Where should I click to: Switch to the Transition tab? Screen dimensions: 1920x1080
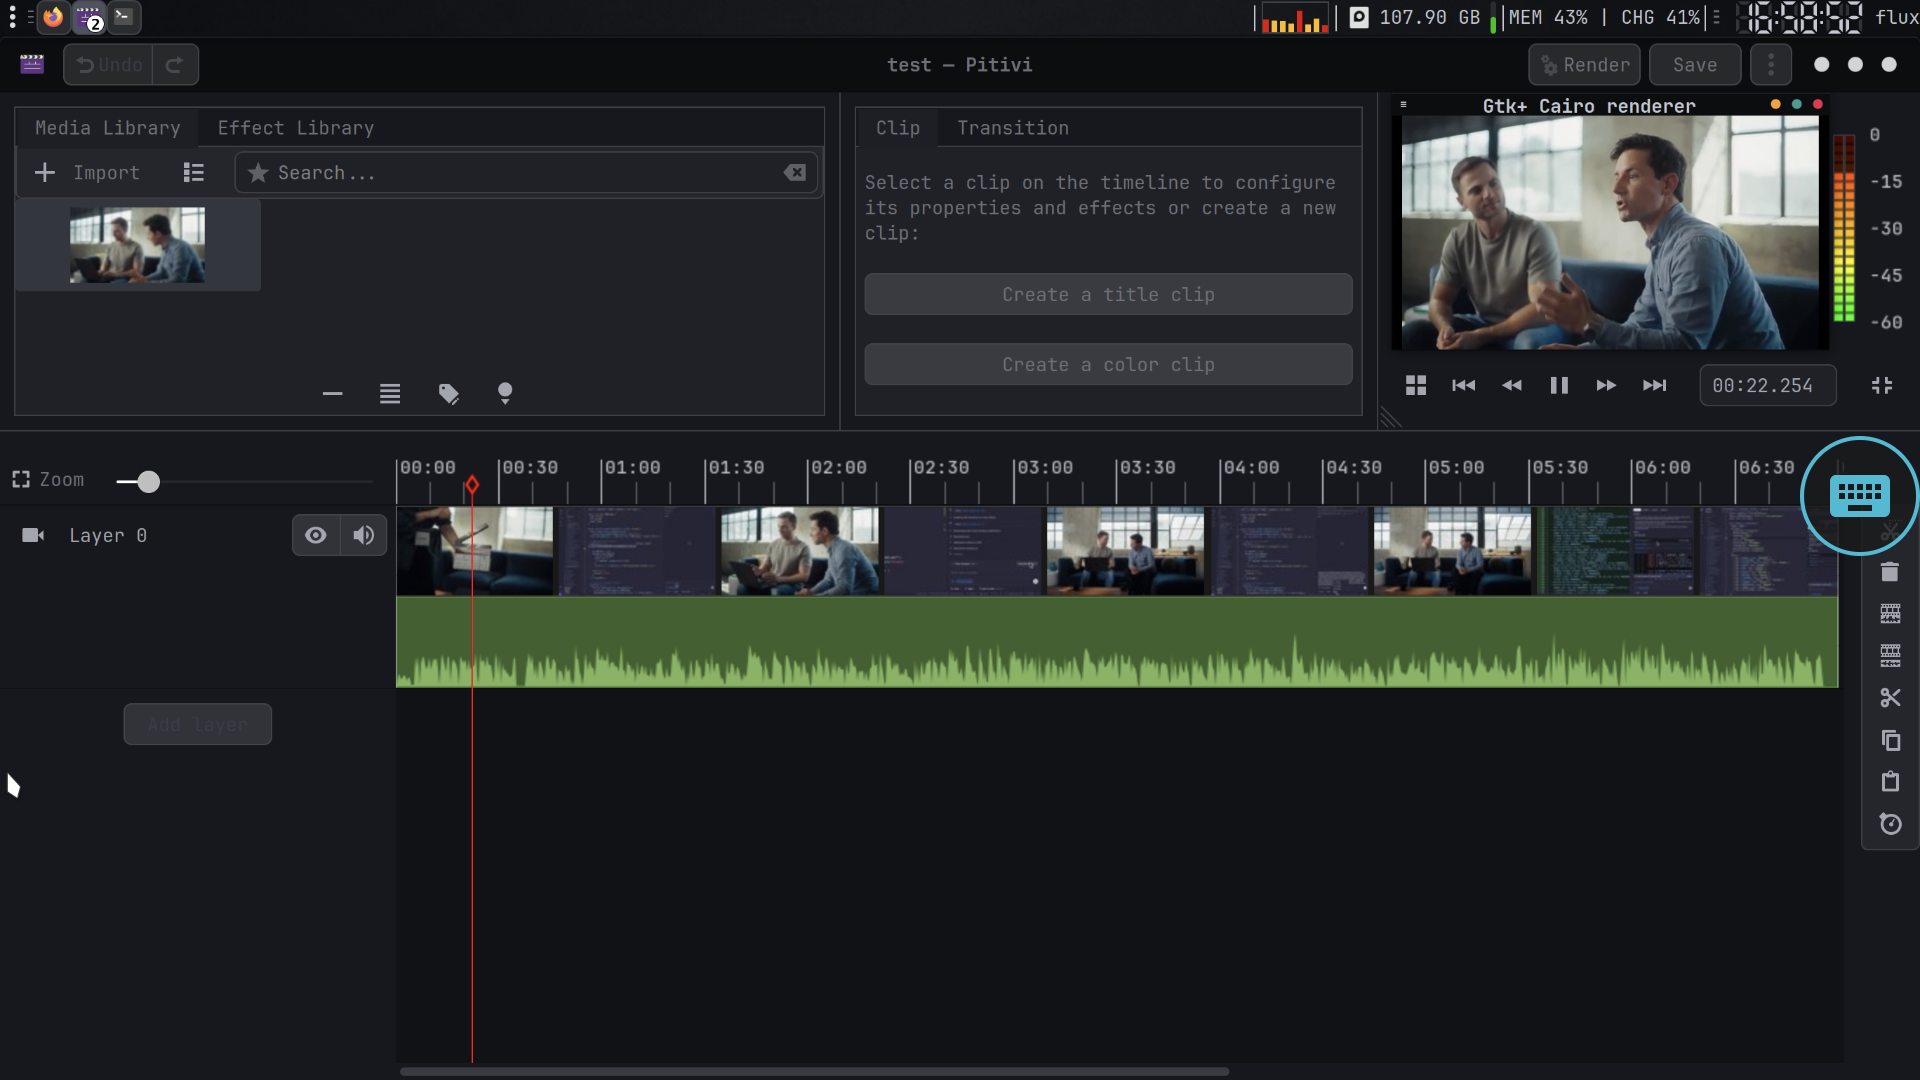[1012, 128]
